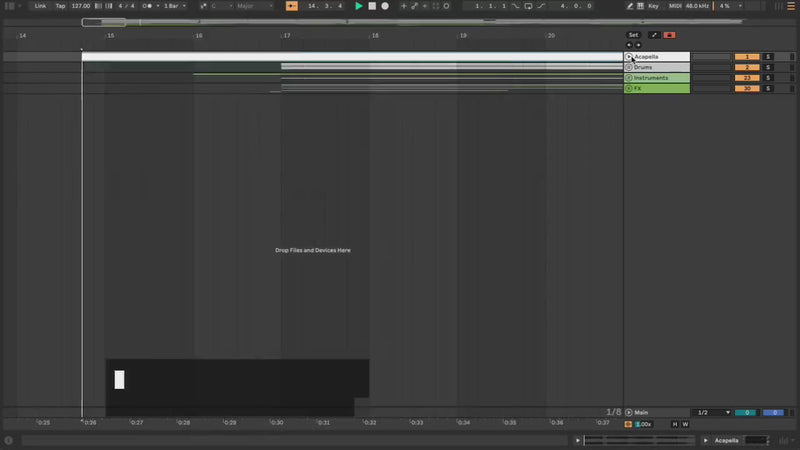The width and height of the screenshot is (800, 450).
Task: Unfold the Instruments group track
Action: tap(629, 78)
